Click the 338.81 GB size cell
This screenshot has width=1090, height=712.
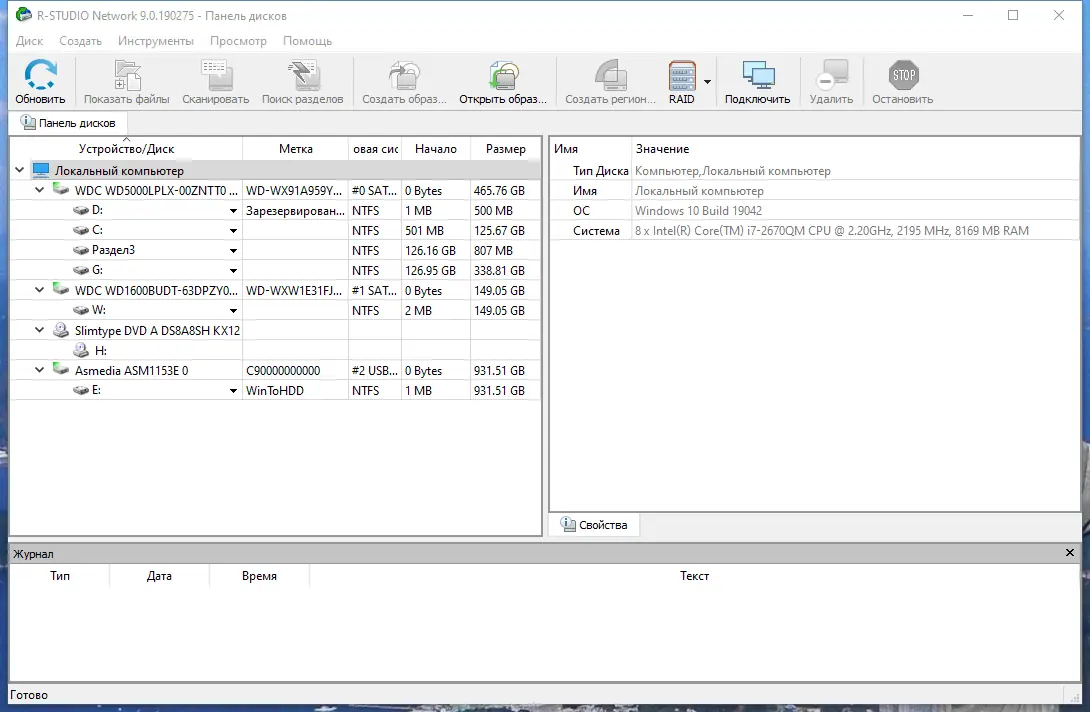click(x=505, y=270)
